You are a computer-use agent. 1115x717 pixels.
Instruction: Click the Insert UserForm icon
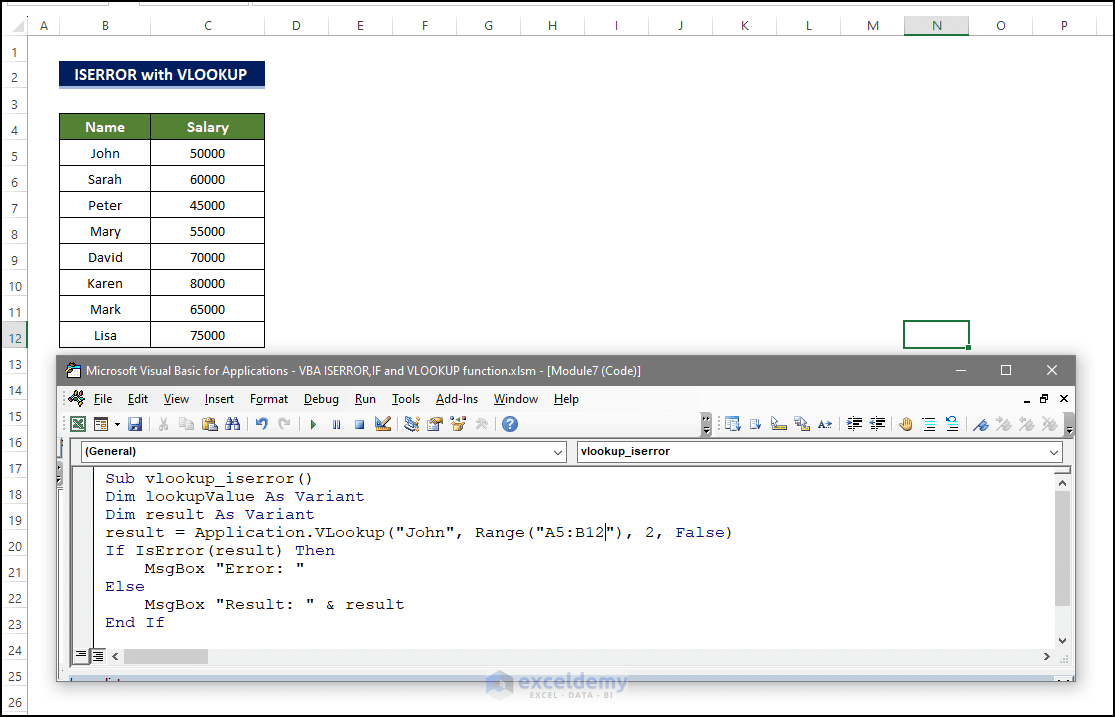(101, 425)
